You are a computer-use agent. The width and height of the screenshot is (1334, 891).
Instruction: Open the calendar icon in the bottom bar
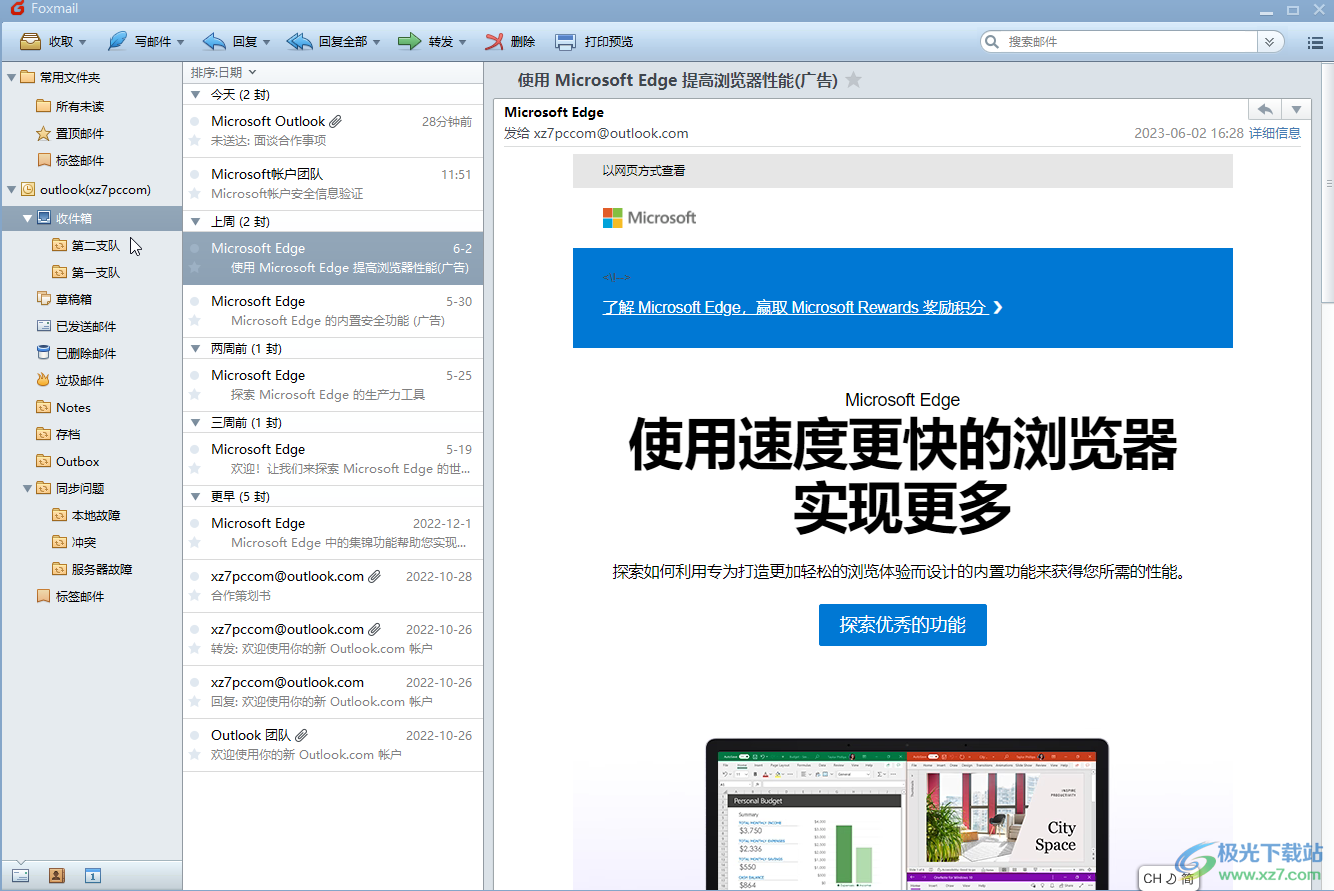pos(92,876)
